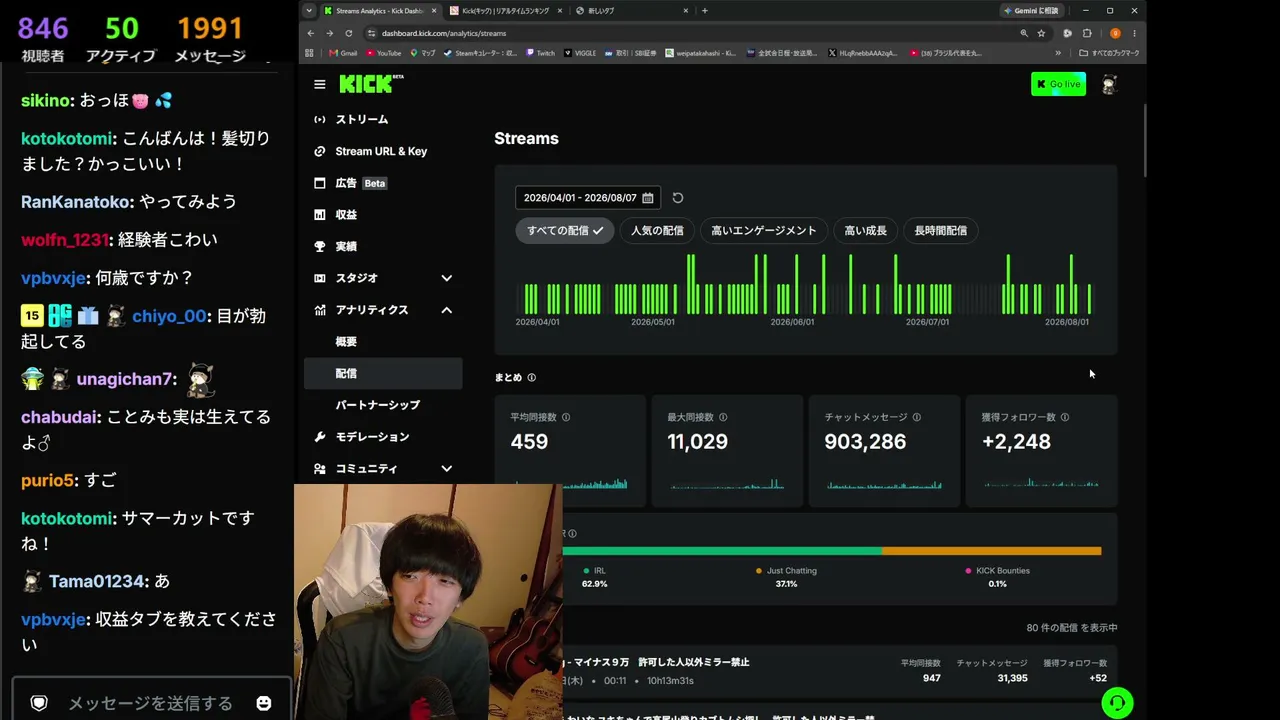Select the すべての配信 filter chip
This screenshot has height=720, width=1280.
(565, 231)
